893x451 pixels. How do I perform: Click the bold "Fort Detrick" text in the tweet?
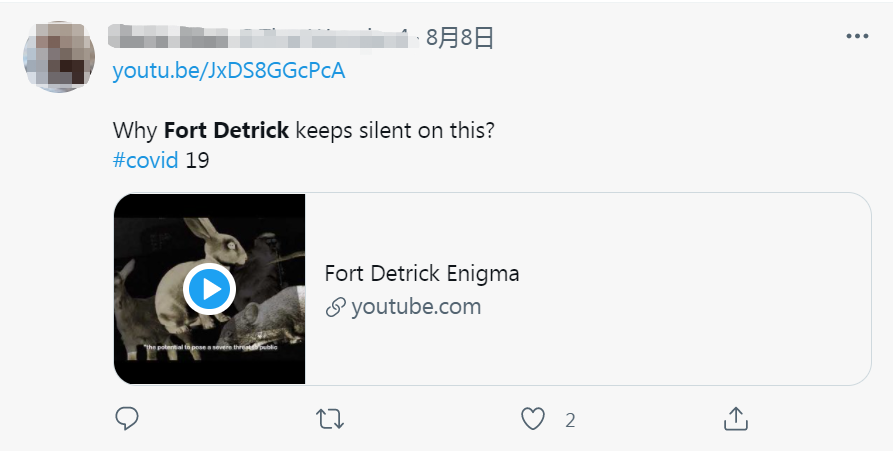click(x=226, y=131)
